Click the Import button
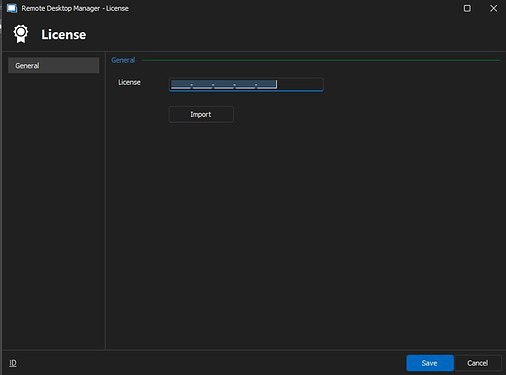506x375 pixels. 201,114
